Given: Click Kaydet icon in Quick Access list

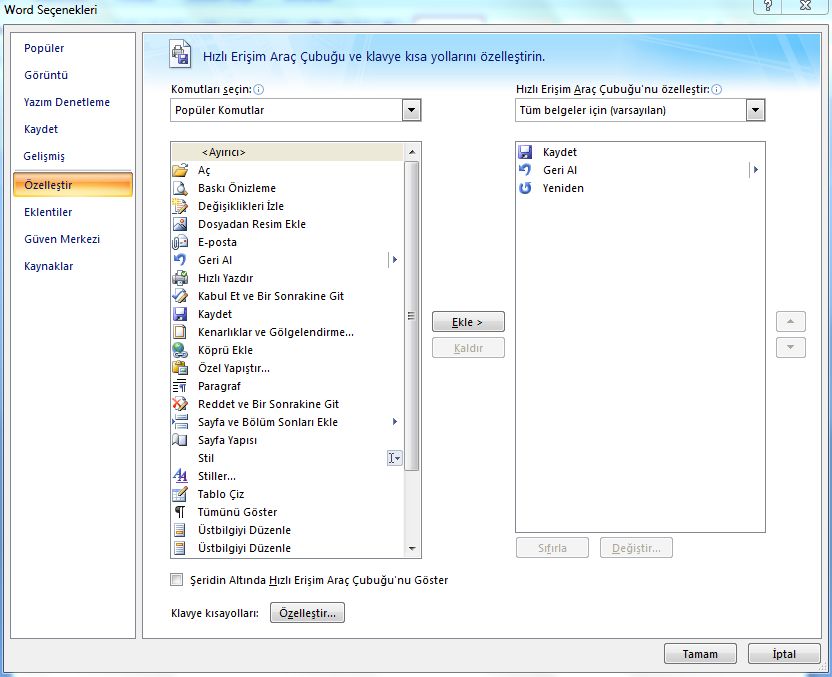Looking at the screenshot, I should click(525, 152).
